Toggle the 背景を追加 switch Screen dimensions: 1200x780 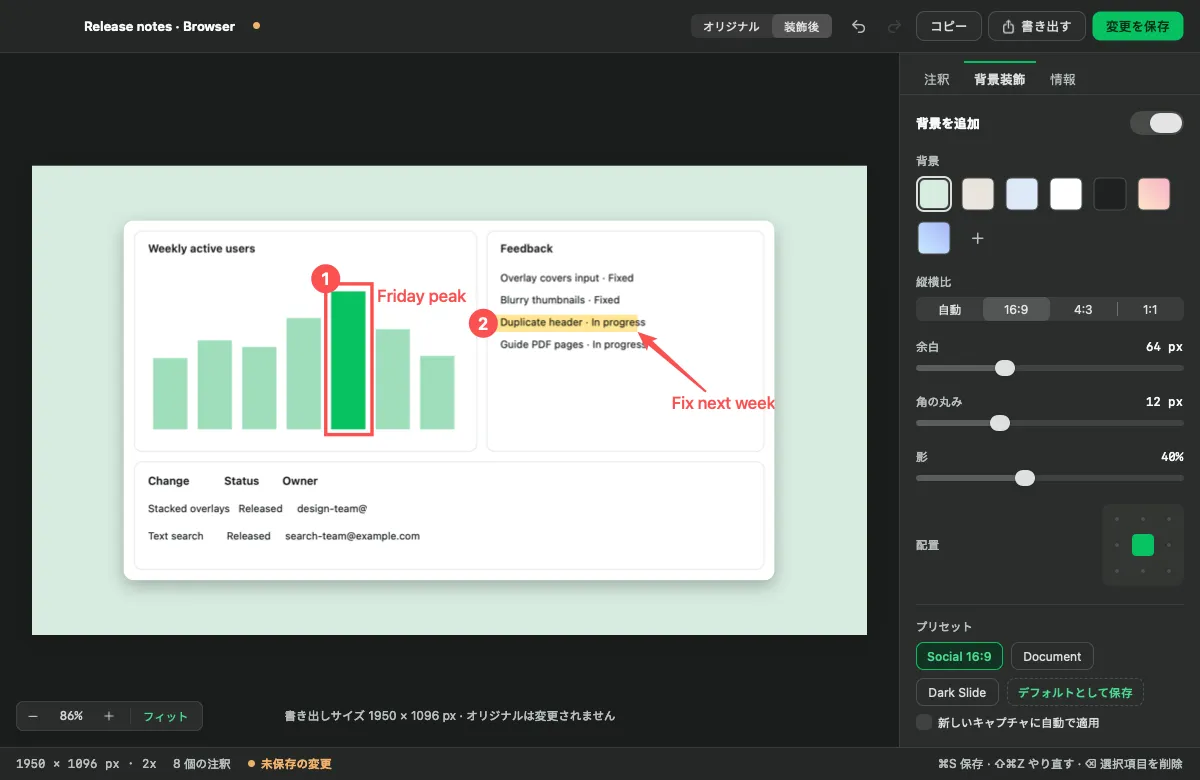click(x=1157, y=123)
